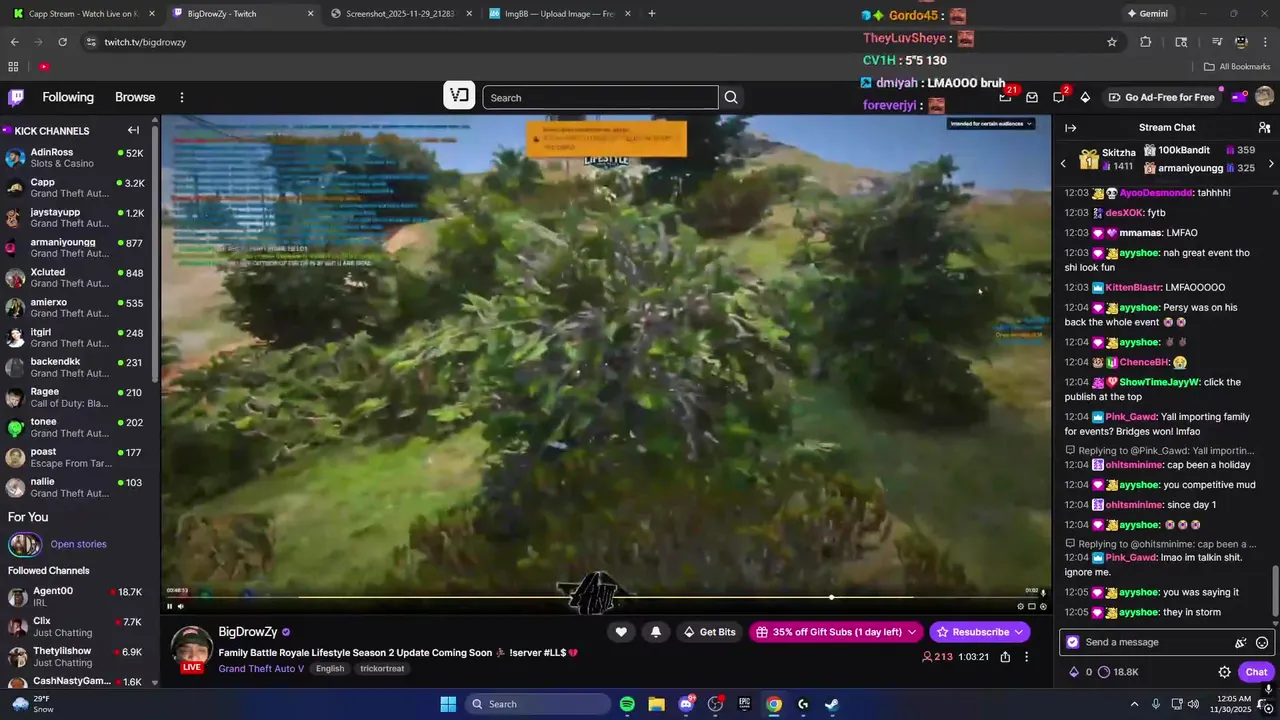Open the Following tab
The image size is (1280, 720).
pyautogui.click(x=68, y=97)
